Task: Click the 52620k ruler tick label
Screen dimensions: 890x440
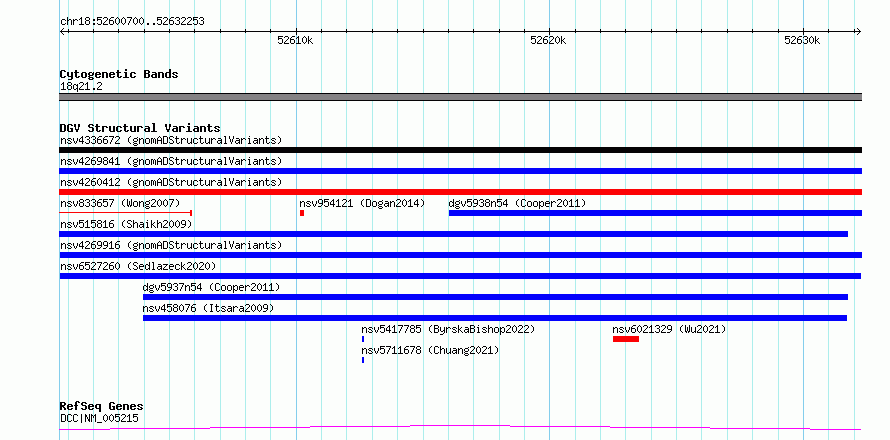Action: (548, 40)
